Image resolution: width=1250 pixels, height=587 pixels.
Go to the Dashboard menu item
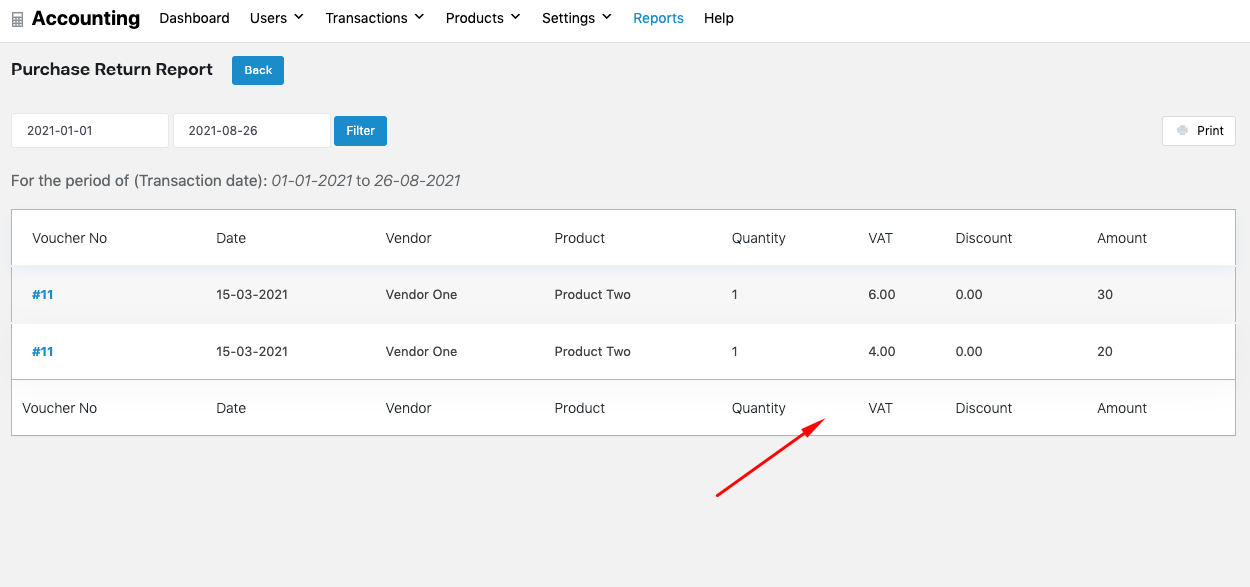tap(194, 17)
